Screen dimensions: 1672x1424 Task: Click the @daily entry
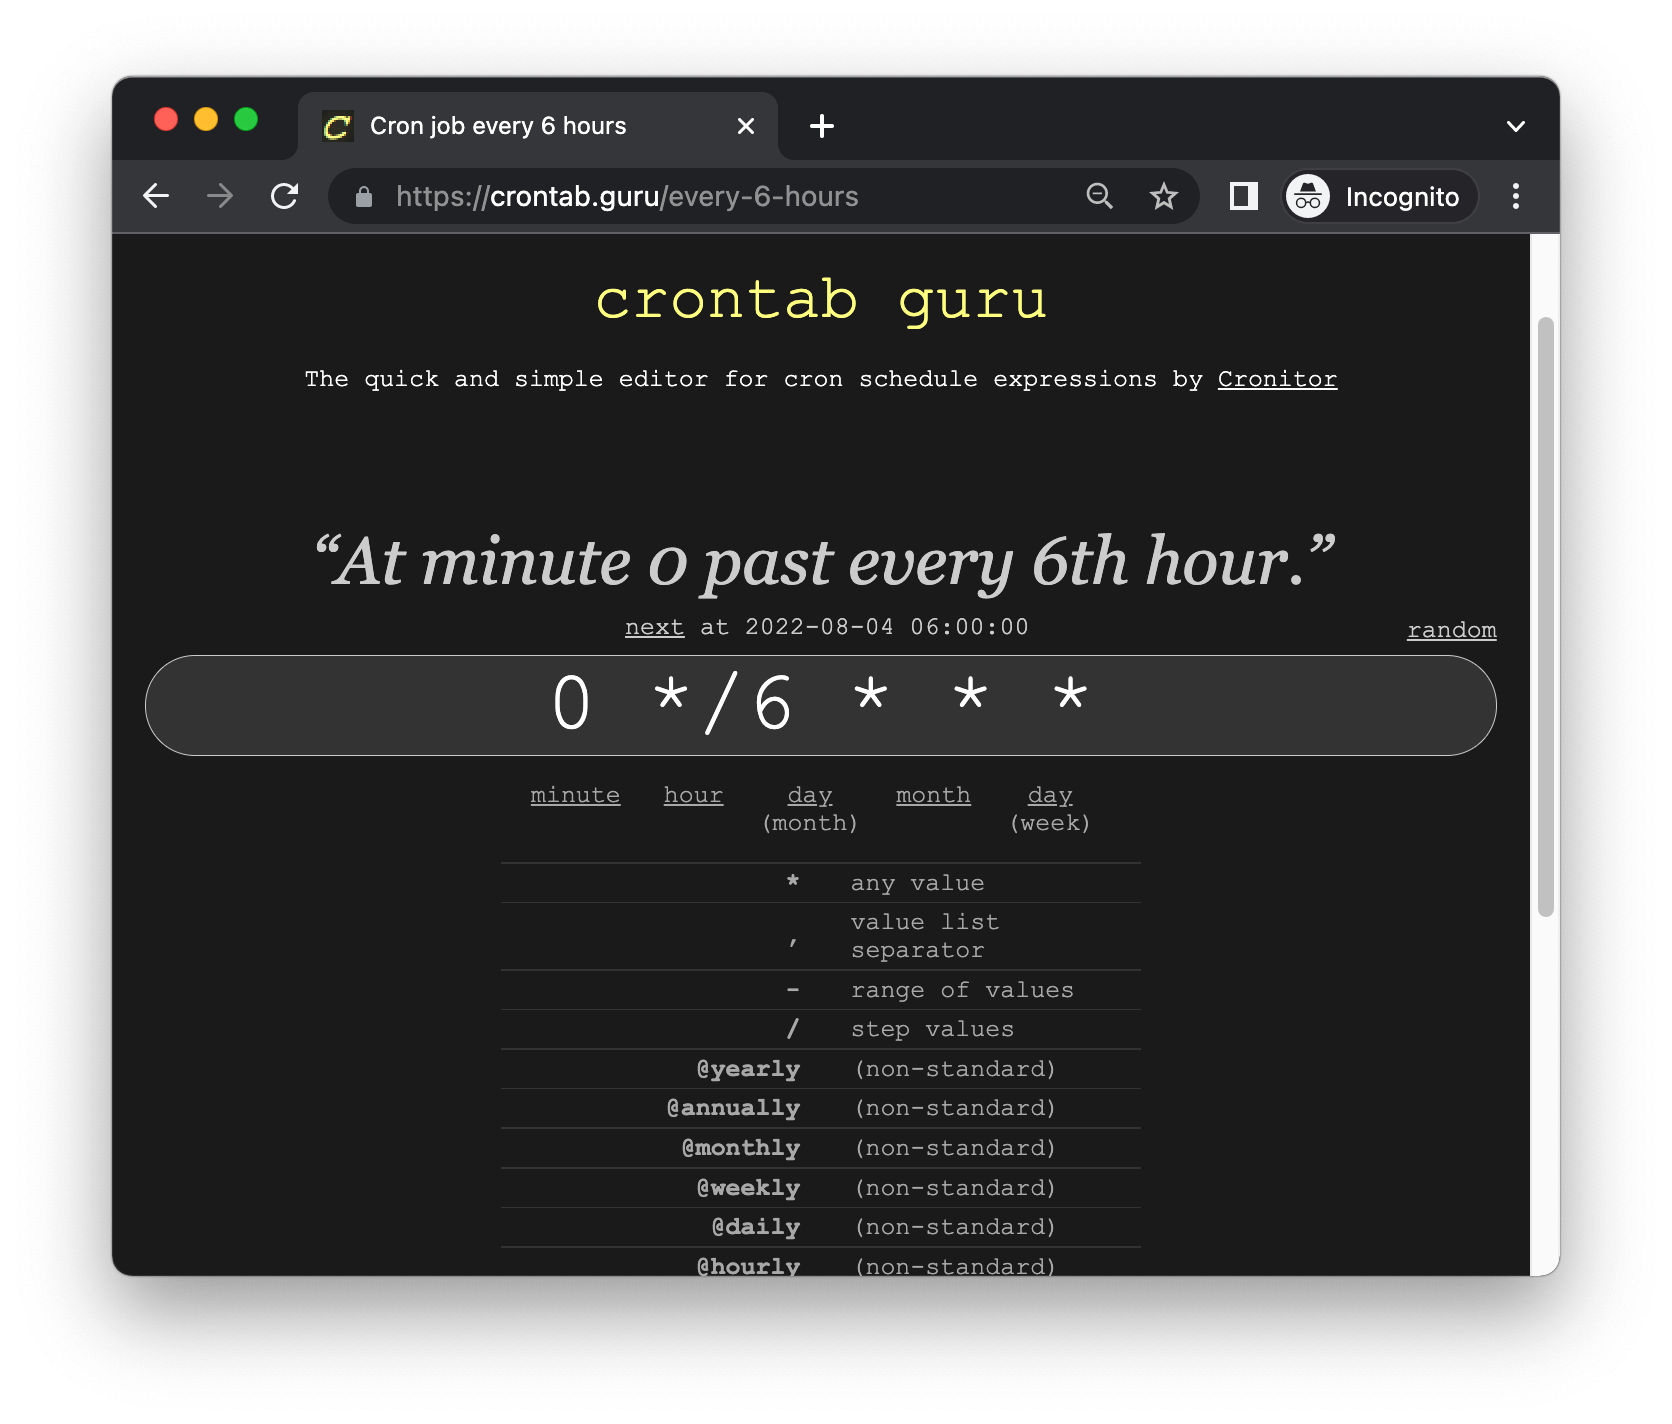pos(756,1227)
